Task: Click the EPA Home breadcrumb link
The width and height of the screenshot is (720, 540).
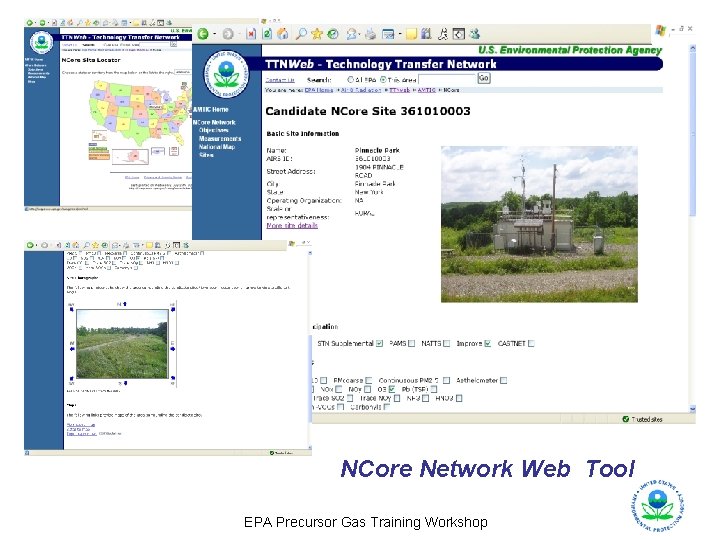Action: point(319,90)
